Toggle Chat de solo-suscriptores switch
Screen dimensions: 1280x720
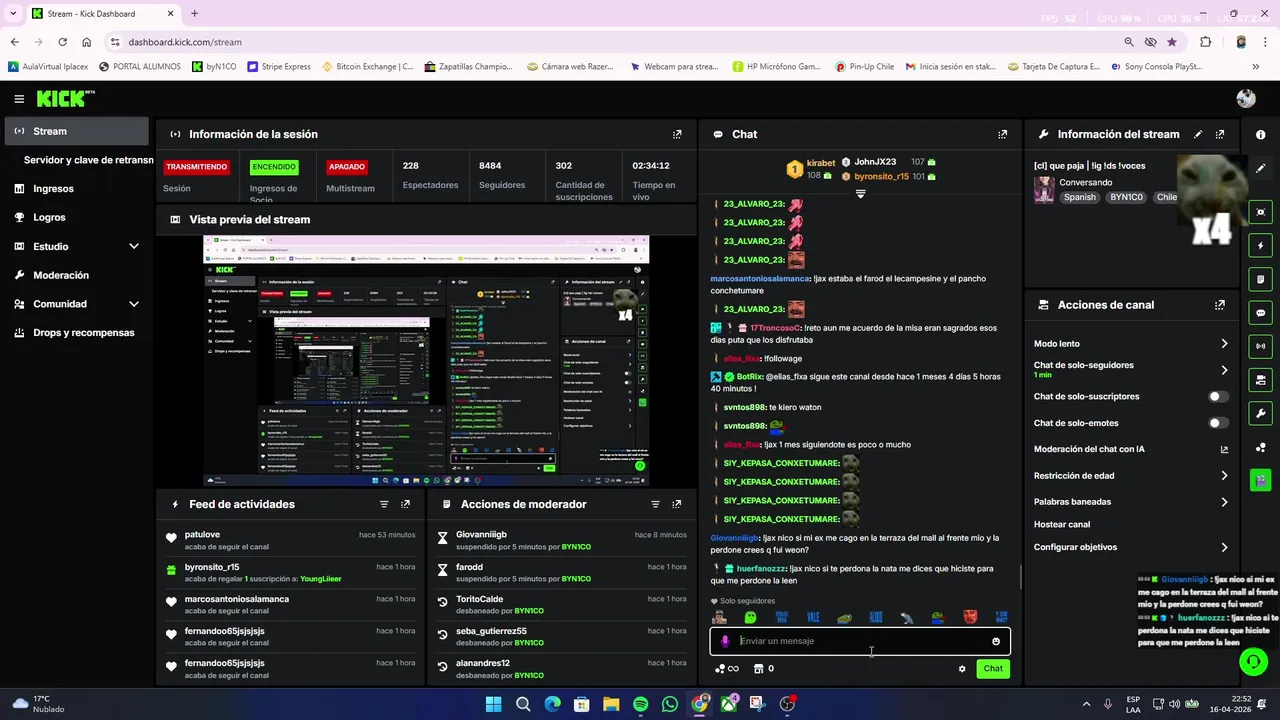click(1218, 397)
